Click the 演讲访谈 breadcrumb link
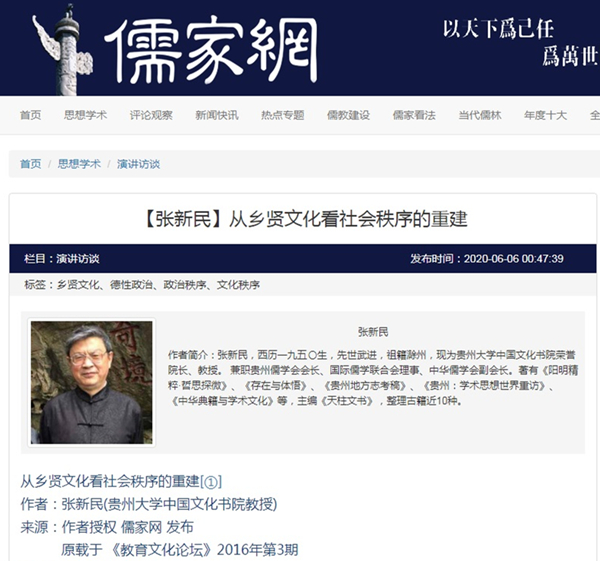This screenshot has width=600, height=561. click(139, 164)
